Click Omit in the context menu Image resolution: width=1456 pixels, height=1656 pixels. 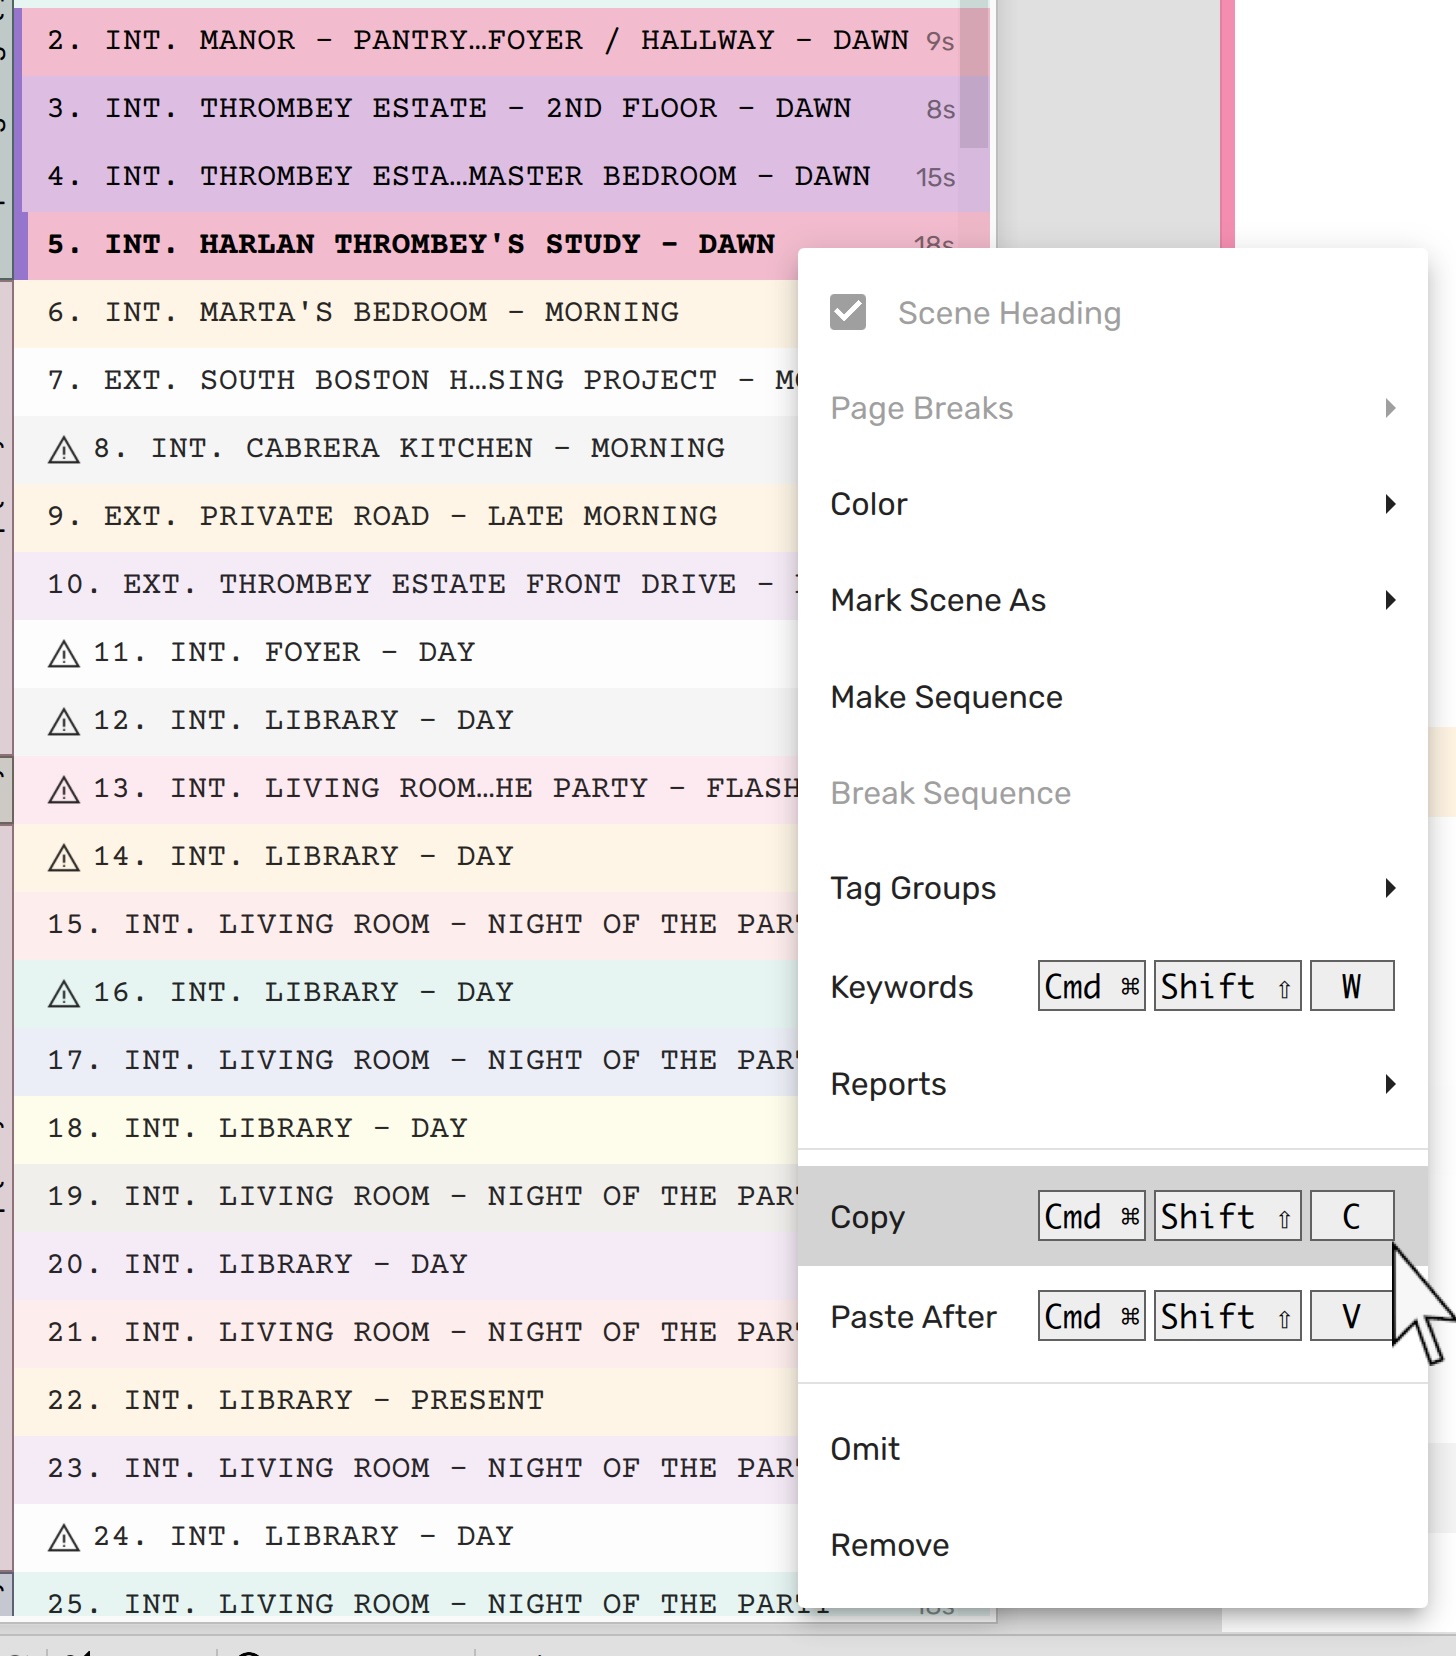(x=865, y=1449)
